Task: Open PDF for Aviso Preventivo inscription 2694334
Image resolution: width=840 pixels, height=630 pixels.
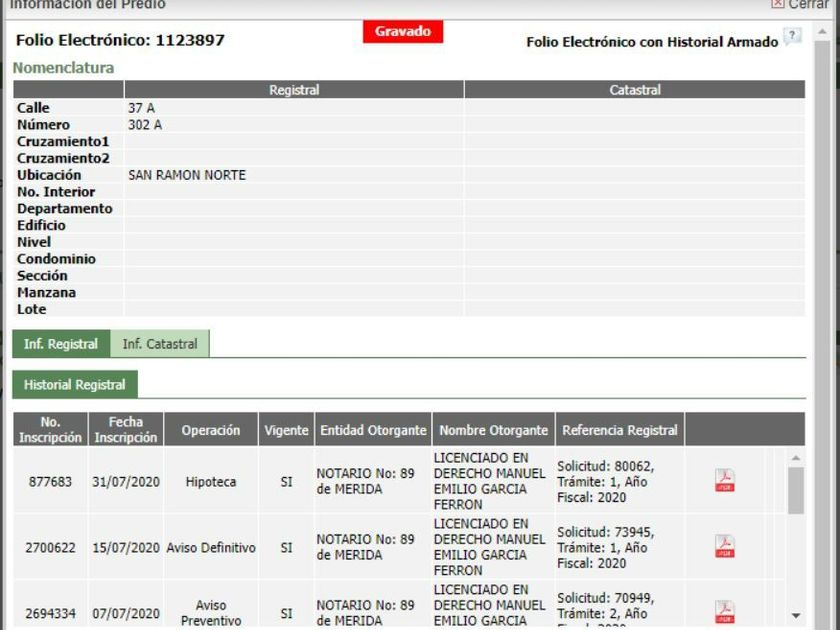Action: pyautogui.click(x=724, y=612)
